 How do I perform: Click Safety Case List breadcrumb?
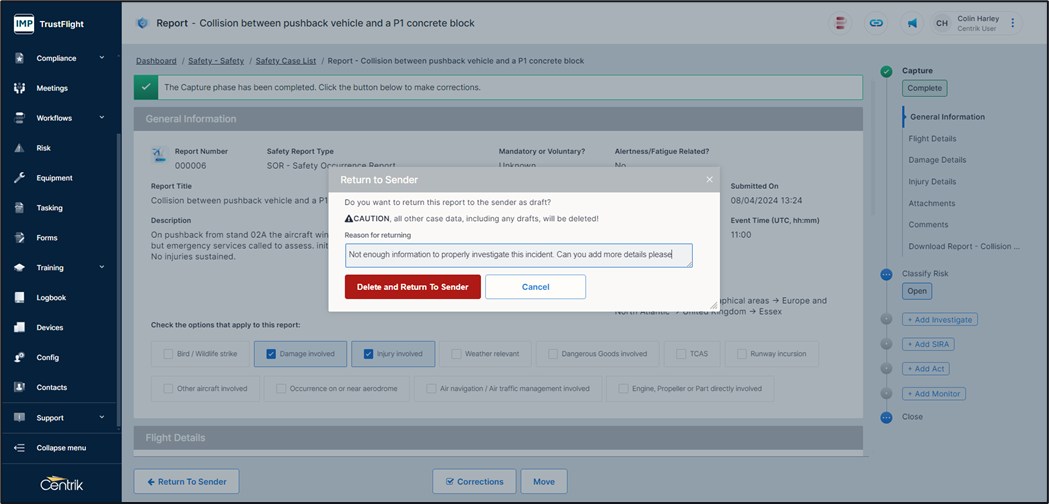point(286,61)
